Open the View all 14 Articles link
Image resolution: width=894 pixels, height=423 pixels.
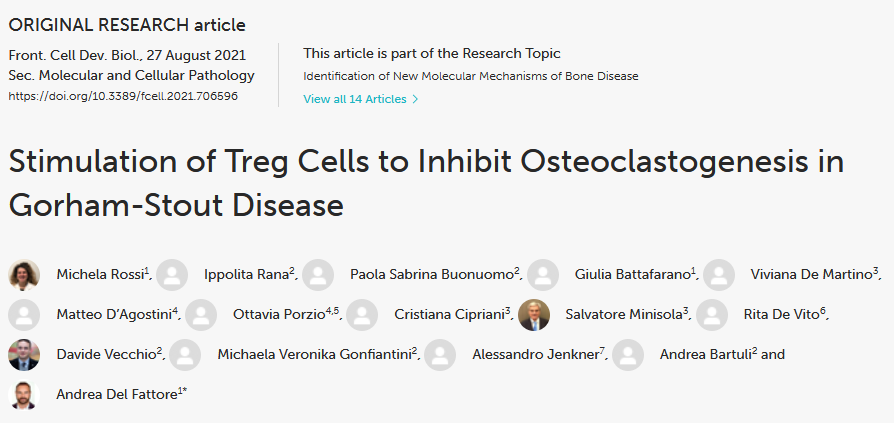(361, 99)
